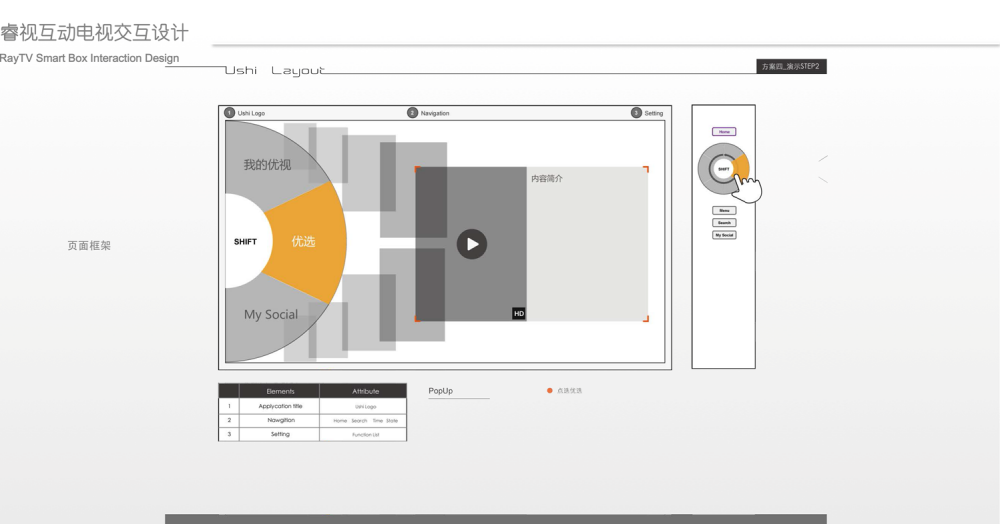This screenshot has height=524, width=1000.
Task: Click the Elements table header
Action: pyautogui.click(x=280, y=391)
